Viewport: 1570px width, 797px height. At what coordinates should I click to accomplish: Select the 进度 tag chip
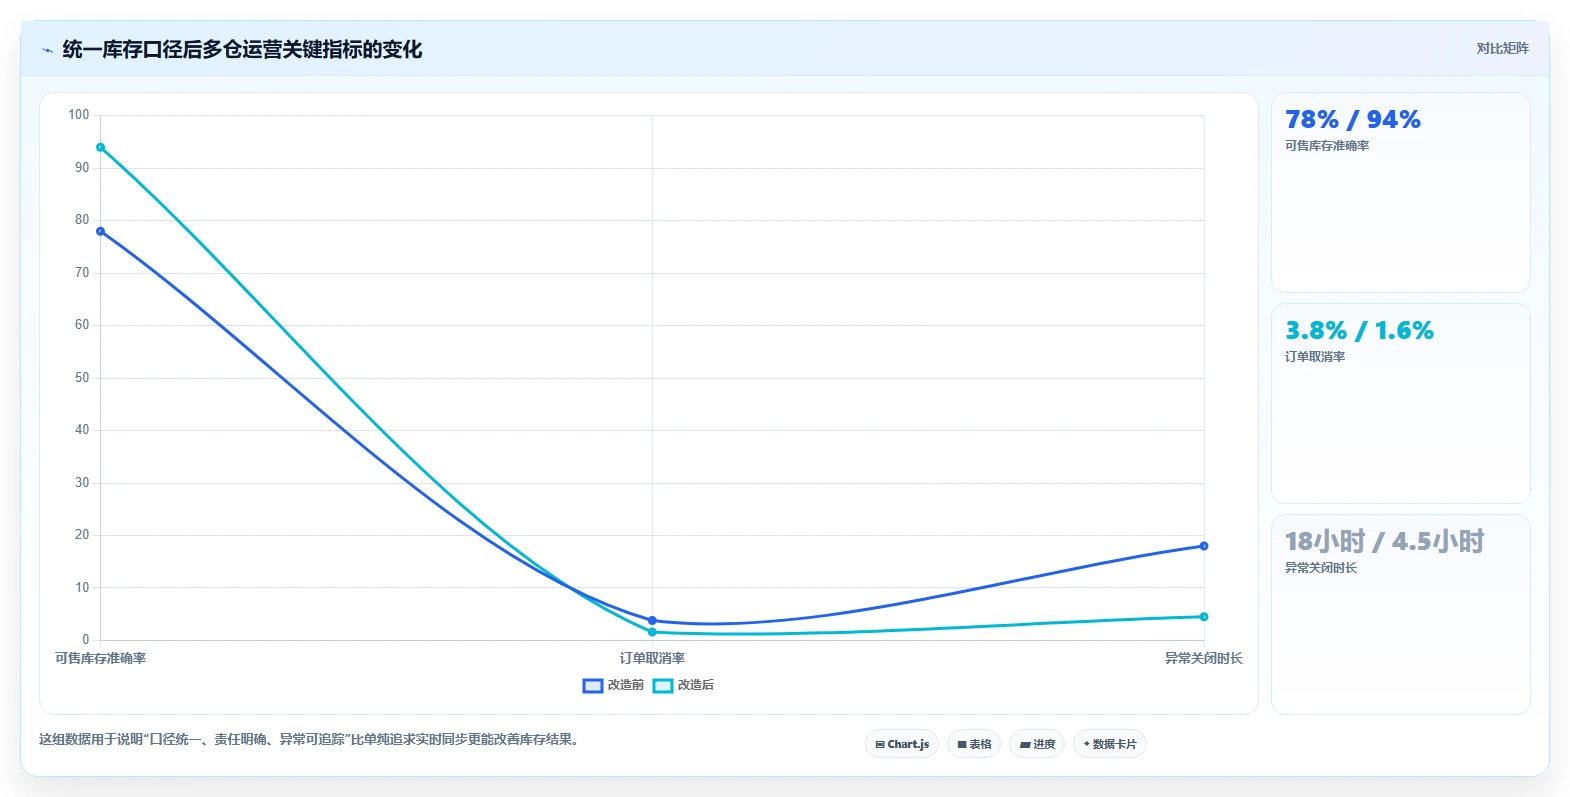pos(1037,744)
